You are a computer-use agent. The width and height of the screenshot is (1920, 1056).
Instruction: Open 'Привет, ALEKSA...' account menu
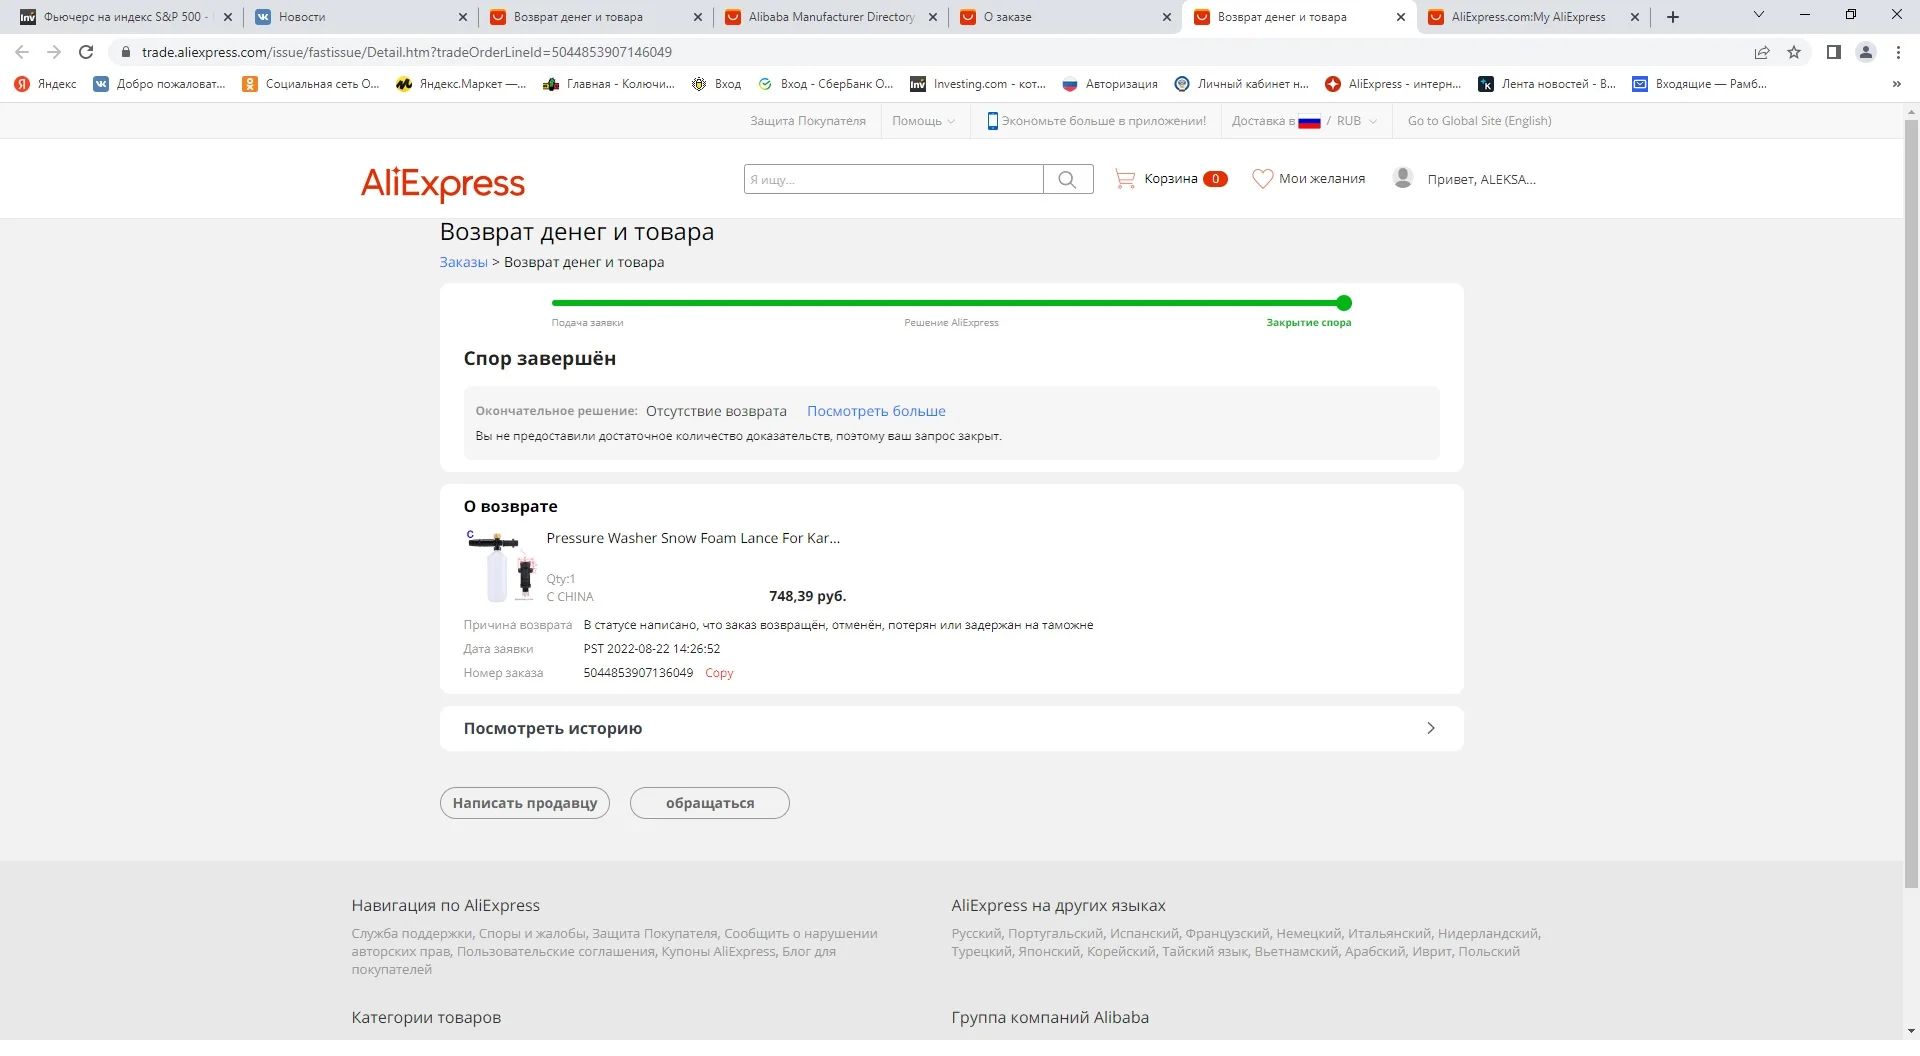(1481, 179)
